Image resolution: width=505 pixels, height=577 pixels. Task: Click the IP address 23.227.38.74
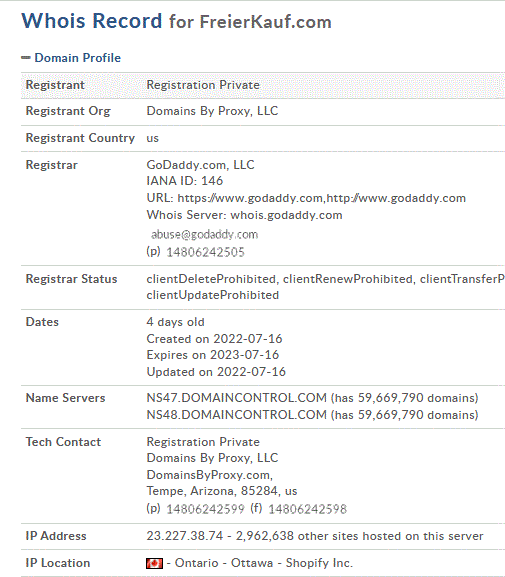point(185,536)
